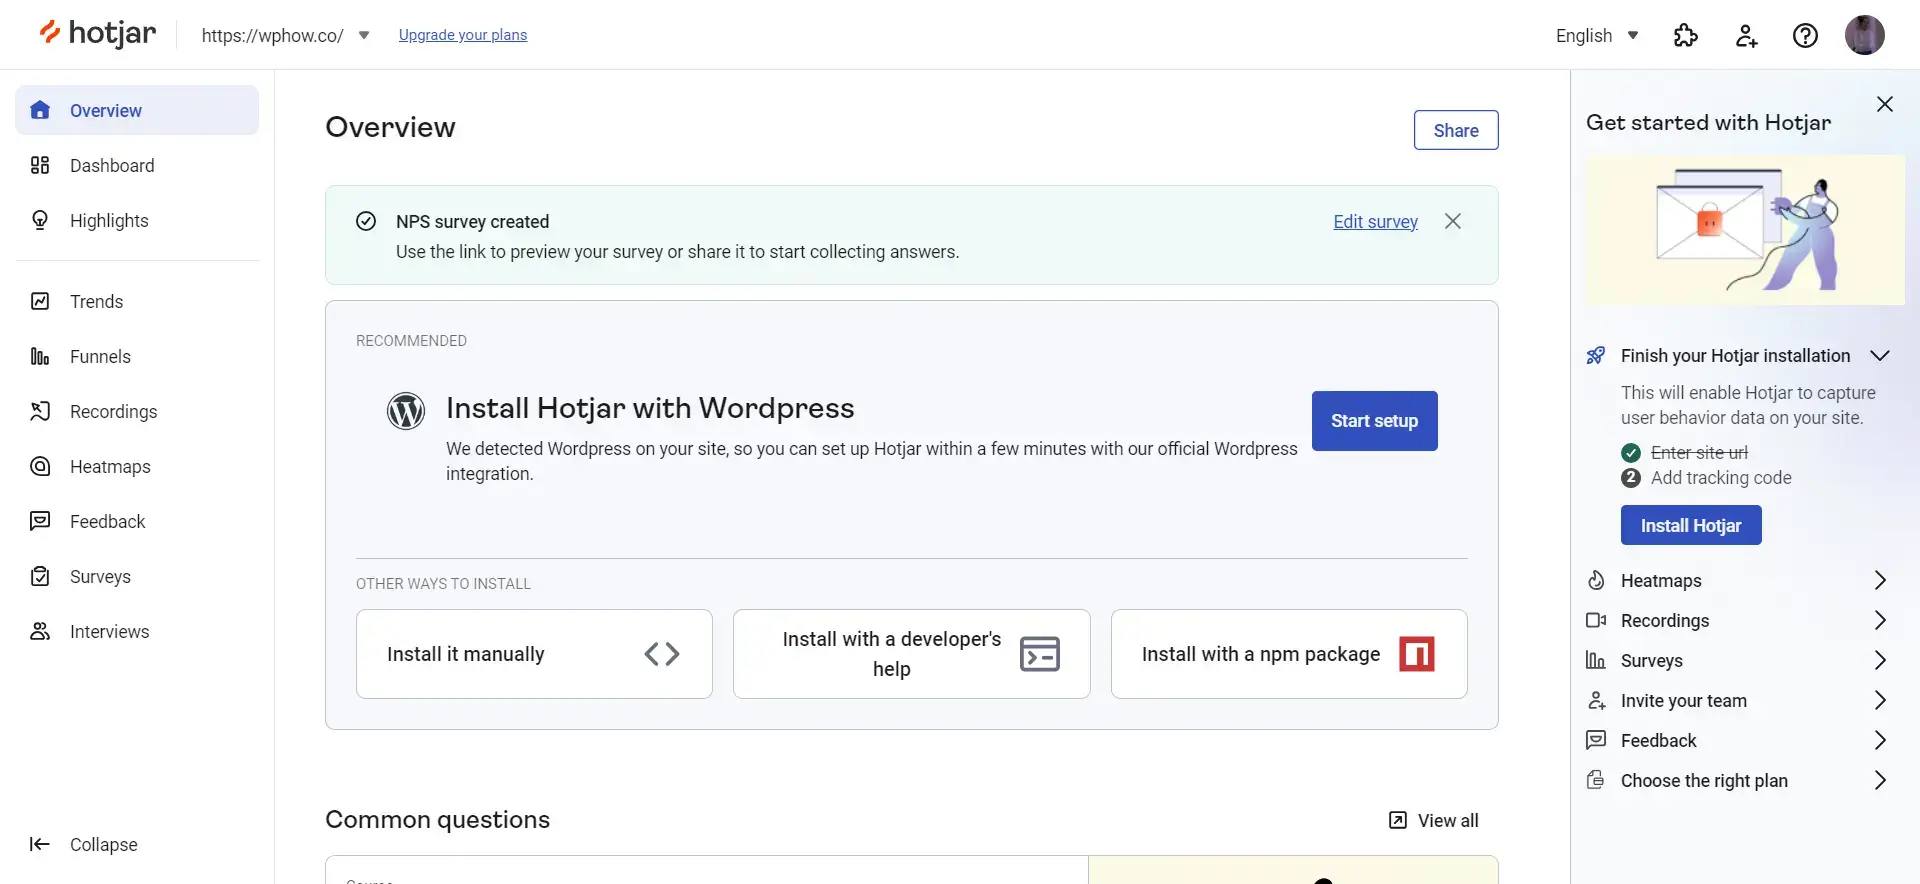Click the Upgrade your plans link
The width and height of the screenshot is (1920, 884).
[463, 35]
